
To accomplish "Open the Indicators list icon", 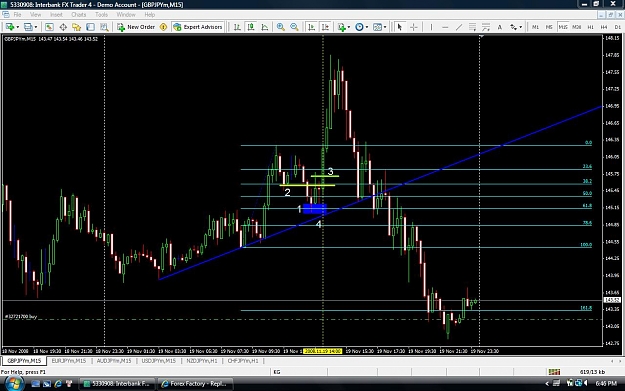I will 342,27.
